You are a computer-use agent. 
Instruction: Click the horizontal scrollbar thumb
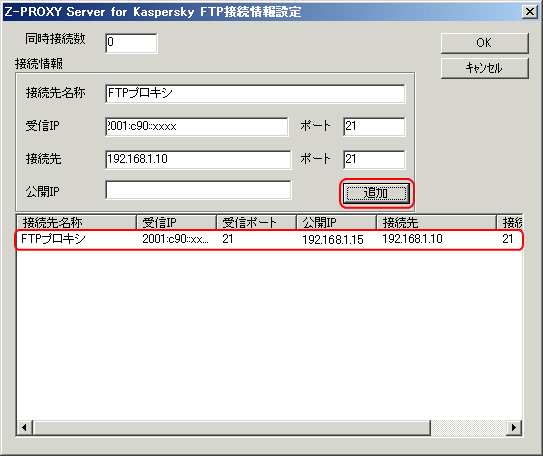point(231,428)
